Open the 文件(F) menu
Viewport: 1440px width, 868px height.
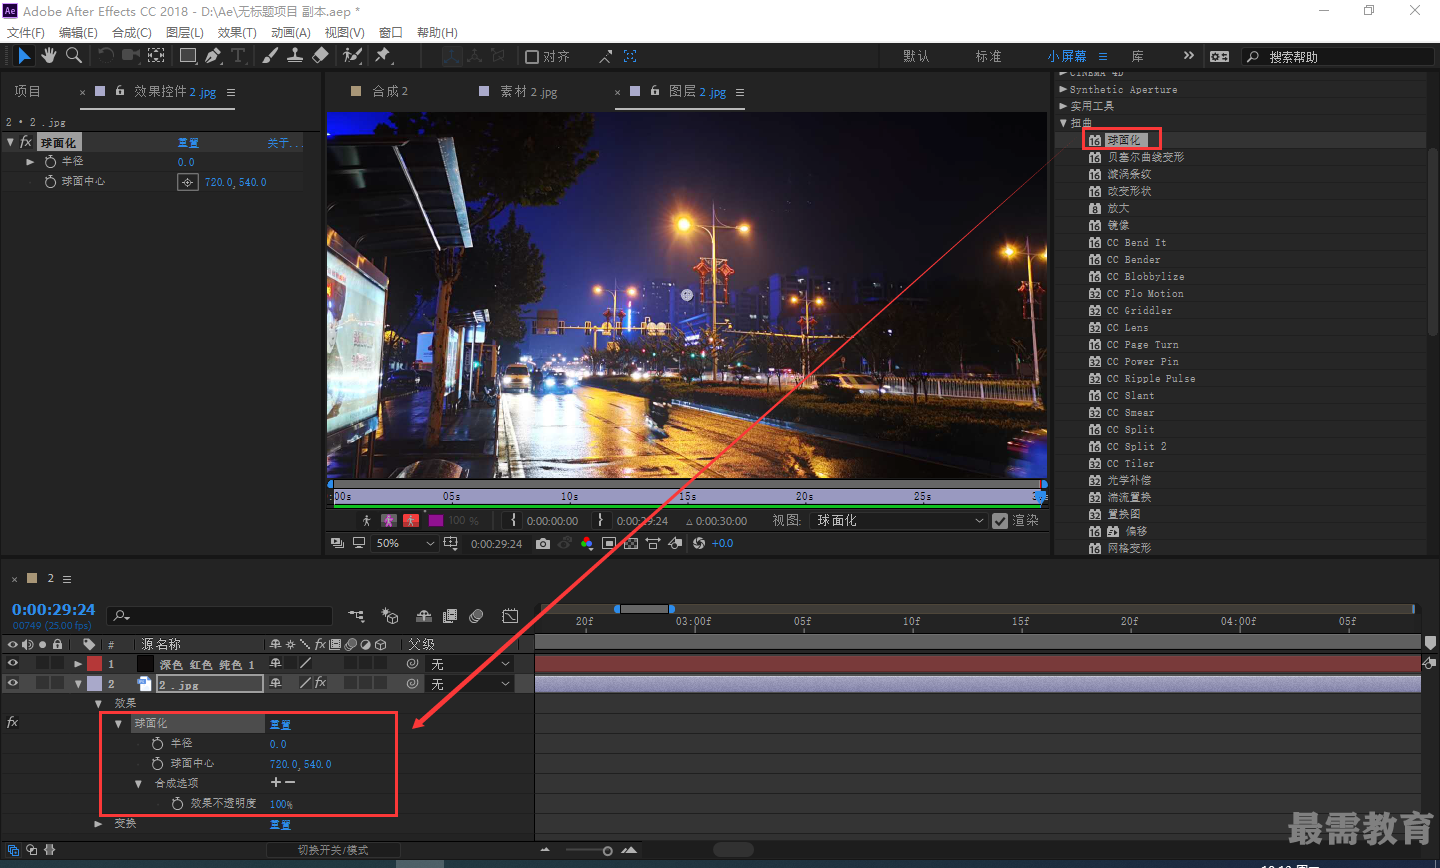coord(26,33)
